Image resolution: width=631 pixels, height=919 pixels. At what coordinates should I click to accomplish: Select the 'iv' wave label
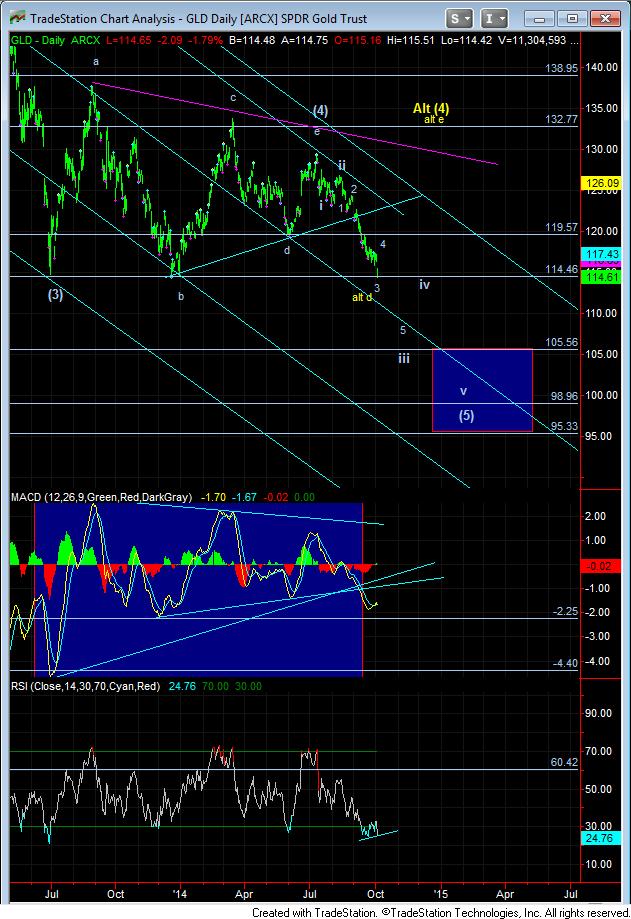pos(424,284)
